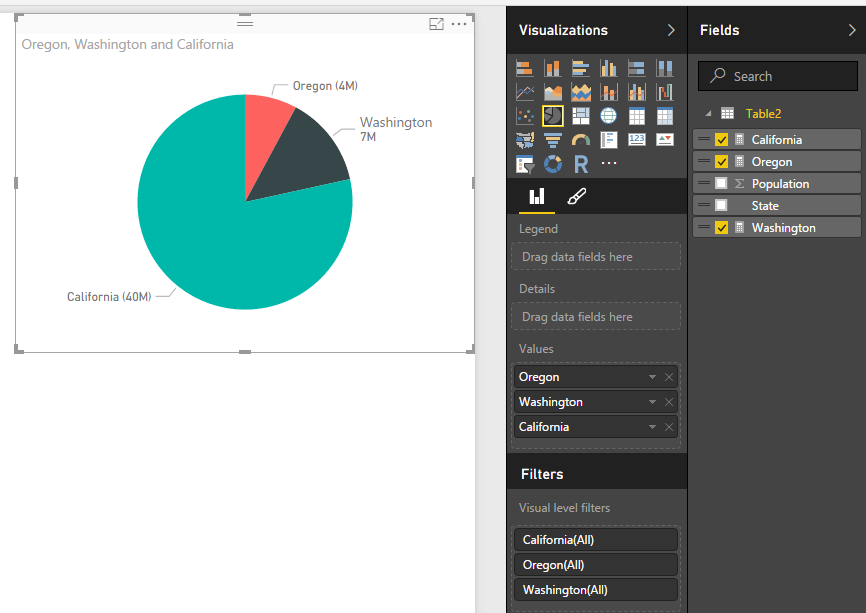Select the filled map visualization

(525, 140)
